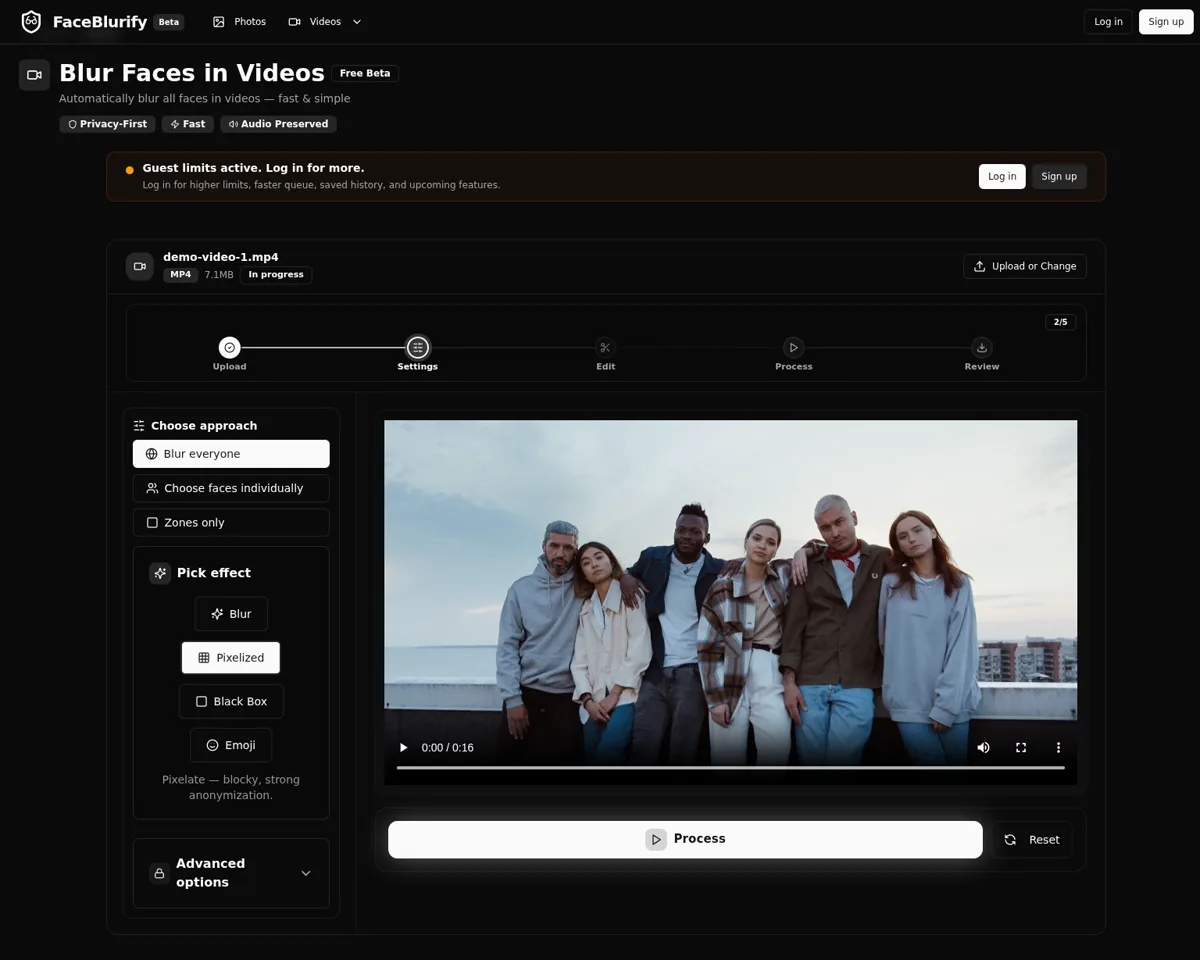Expand the Advanced options panel

tap(306, 873)
